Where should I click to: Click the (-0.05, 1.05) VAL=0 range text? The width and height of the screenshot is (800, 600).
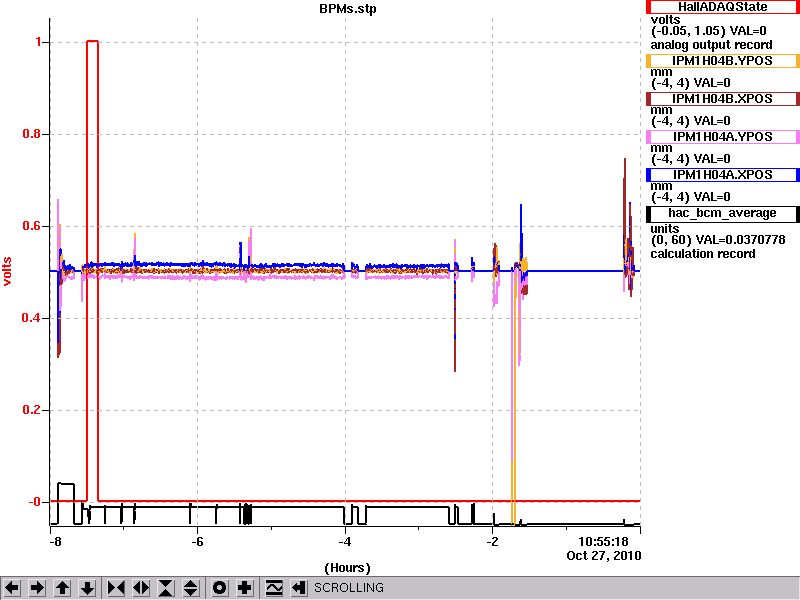click(x=708, y=31)
